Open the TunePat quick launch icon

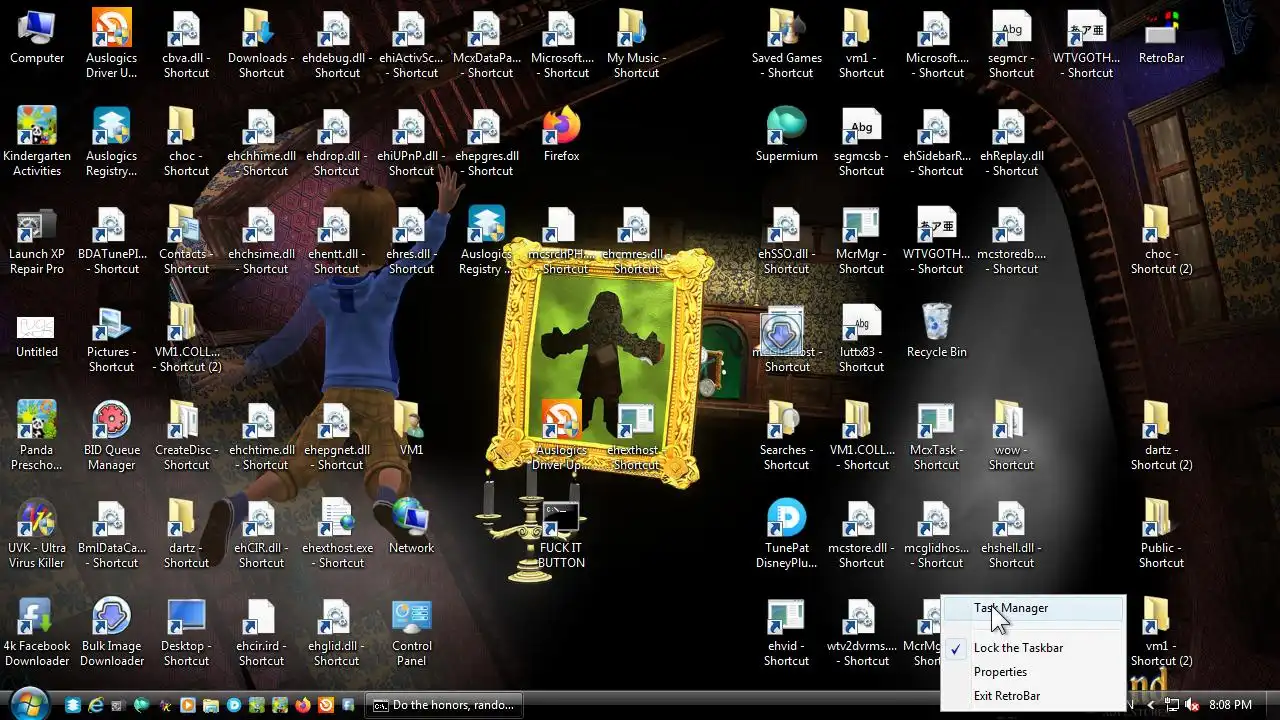pos(234,705)
